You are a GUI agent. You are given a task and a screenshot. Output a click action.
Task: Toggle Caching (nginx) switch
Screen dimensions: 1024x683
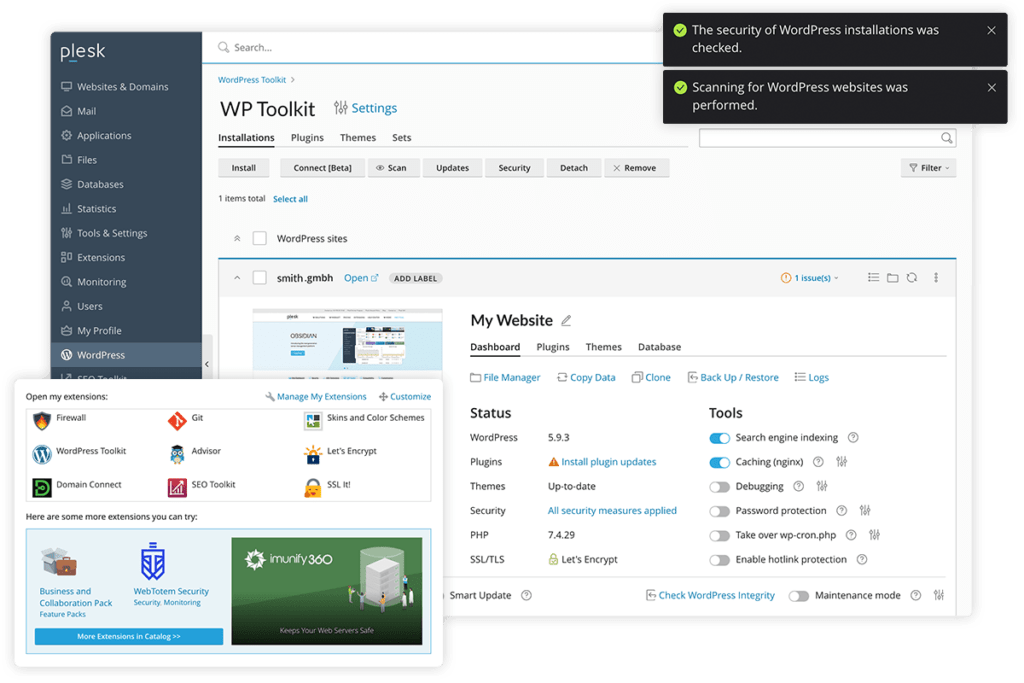coord(720,462)
